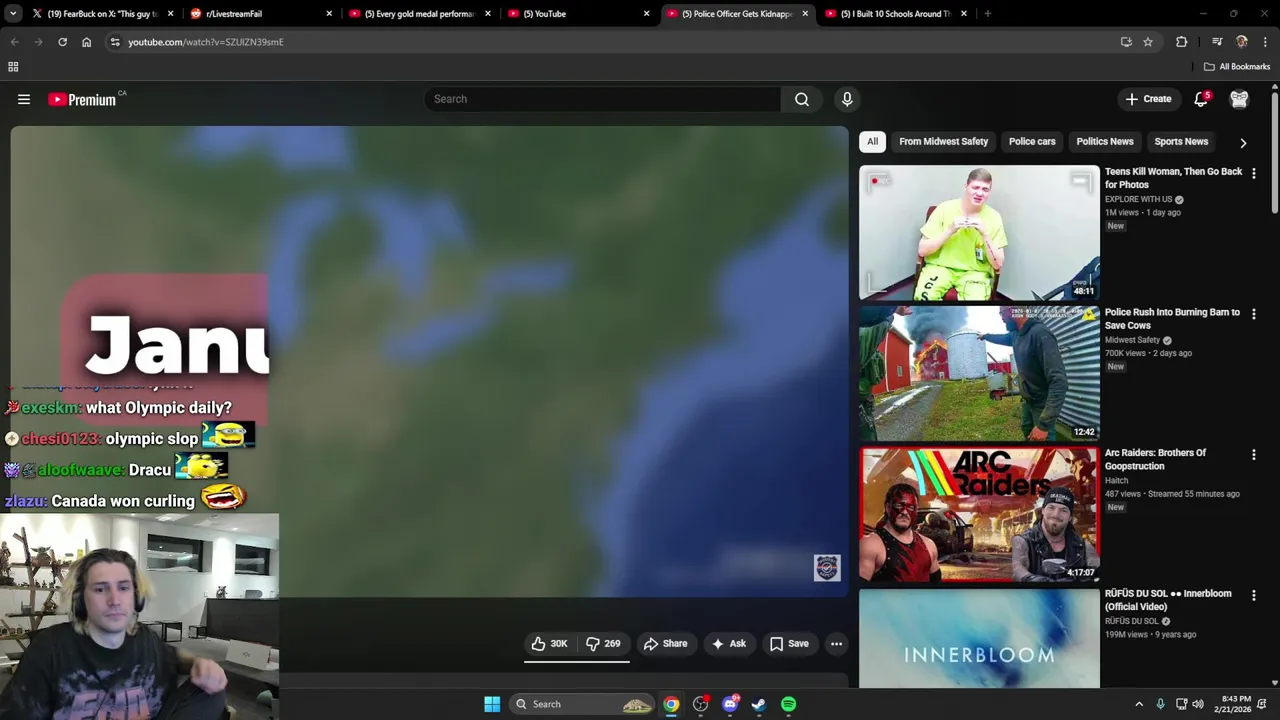
Task: Dislike the video showing 269
Action: click(x=603, y=644)
